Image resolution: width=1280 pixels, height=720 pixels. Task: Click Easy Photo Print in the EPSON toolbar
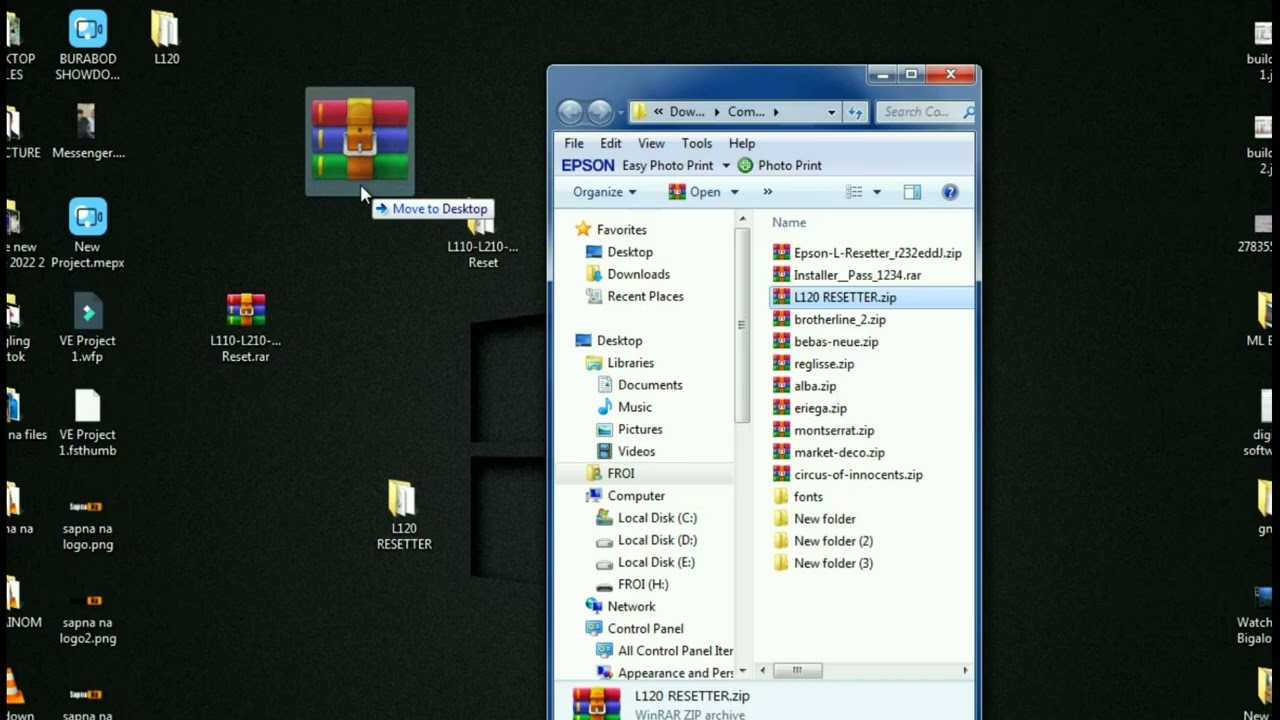click(x=668, y=165)
